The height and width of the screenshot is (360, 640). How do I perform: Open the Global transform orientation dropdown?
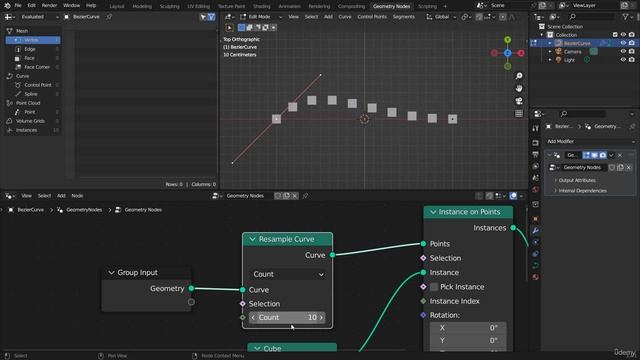click(x=442, y=17)
